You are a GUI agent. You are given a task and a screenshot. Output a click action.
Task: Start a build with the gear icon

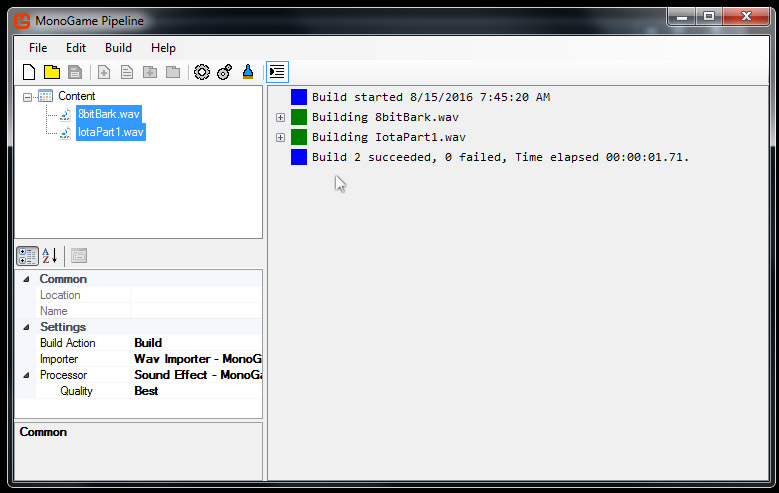(202, 72)
